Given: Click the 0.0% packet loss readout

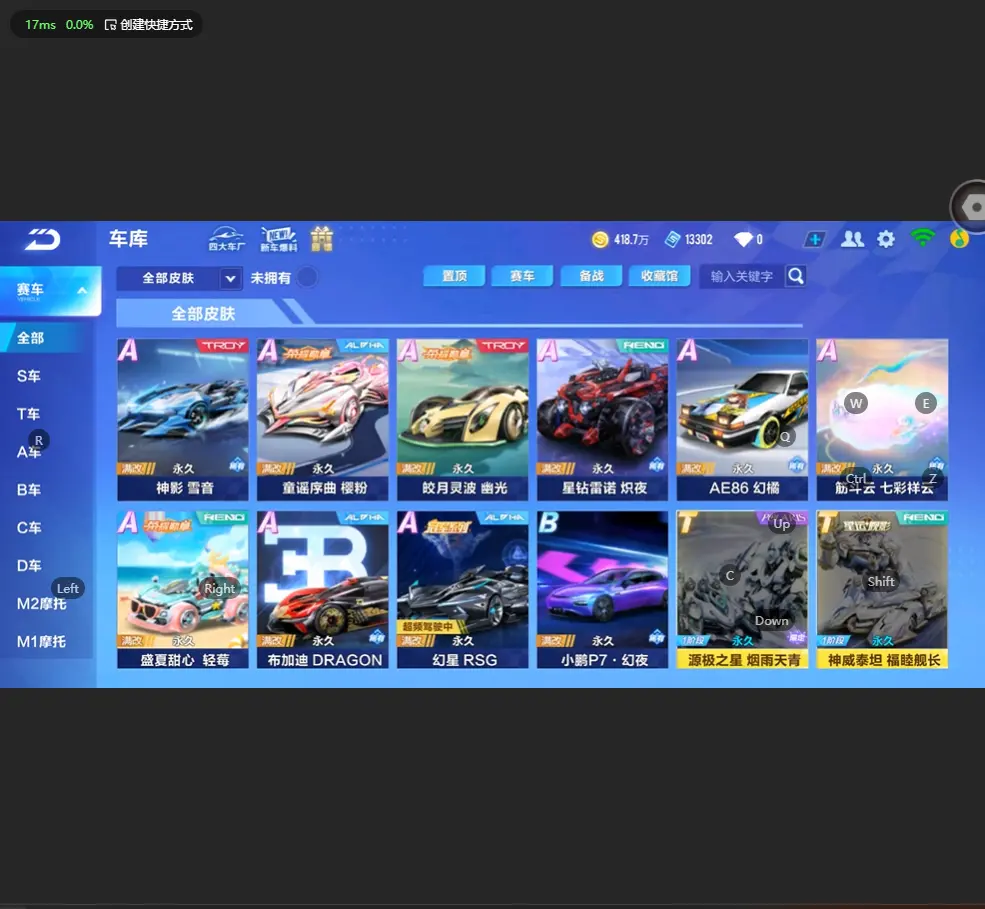Looking at the screenshot, I should point(79,24).
